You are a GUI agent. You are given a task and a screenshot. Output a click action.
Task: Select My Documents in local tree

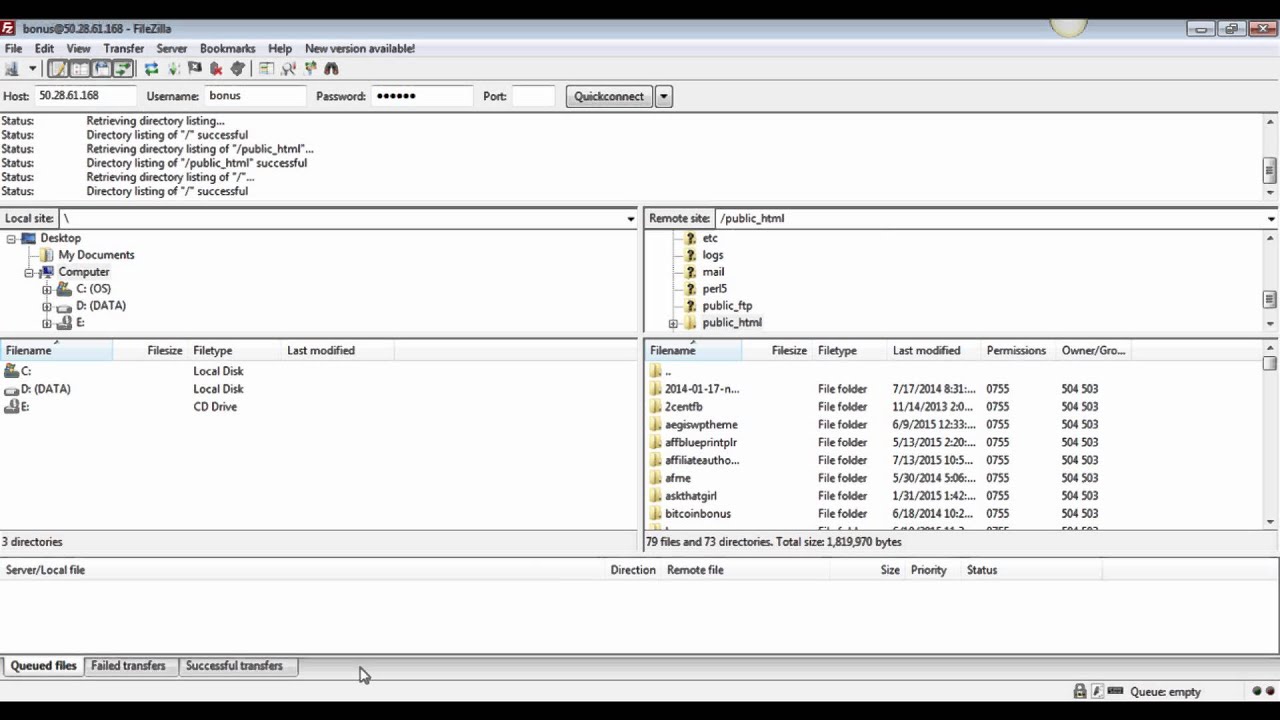[x=96, y=255]
